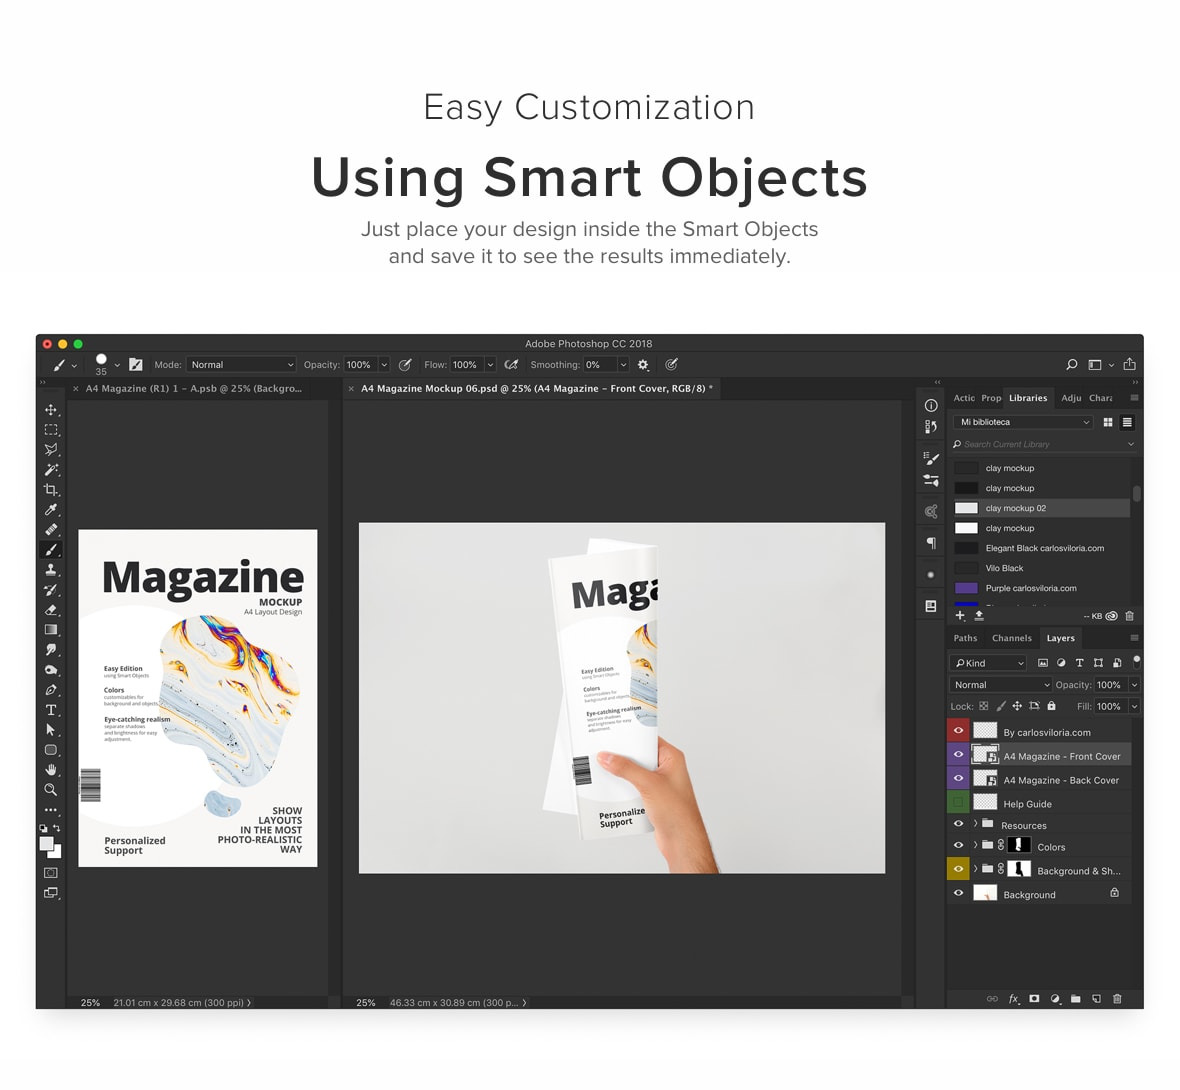The width and height of the screenshot is (1180, 1090).
Task: Create a new layer in Layers panel
Action: coord(1096,999)
